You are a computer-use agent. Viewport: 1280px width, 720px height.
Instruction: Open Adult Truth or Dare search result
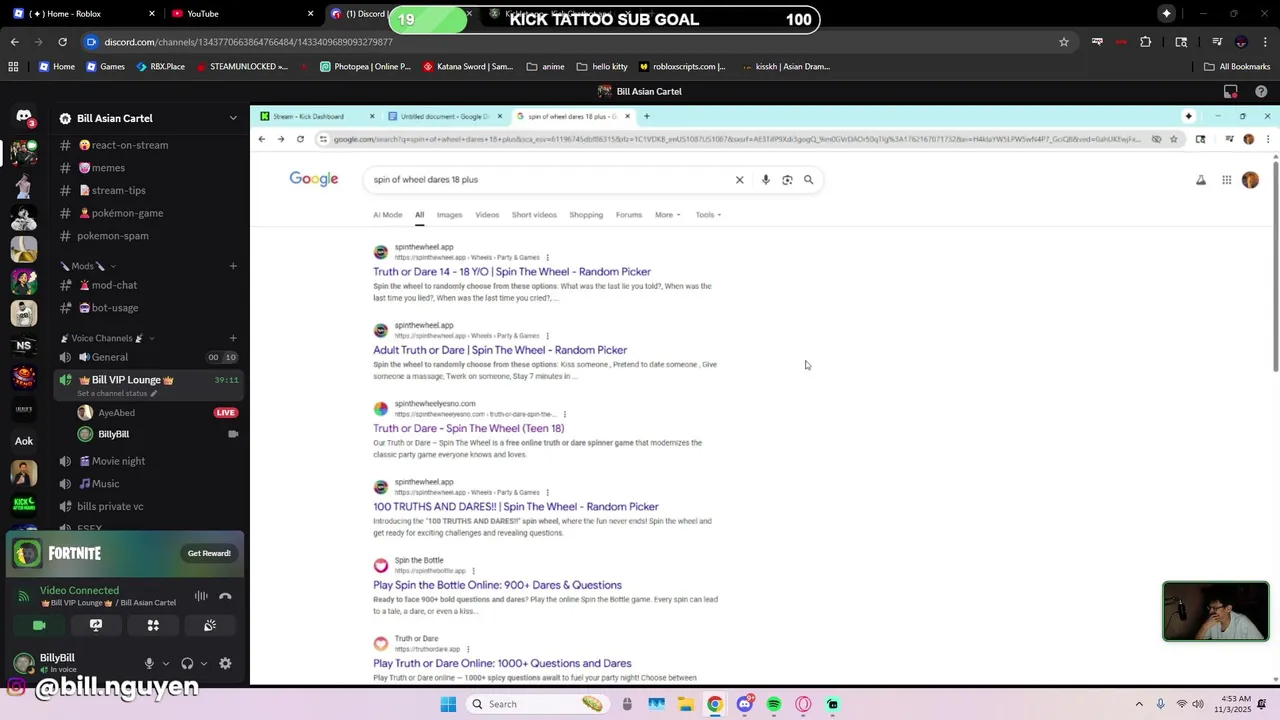500,350
